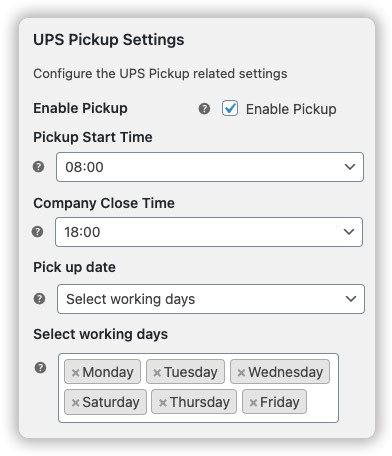This screenshot has height=456, width=392.
Task: Click help icon for Select working days
Action: coord(40,368)
